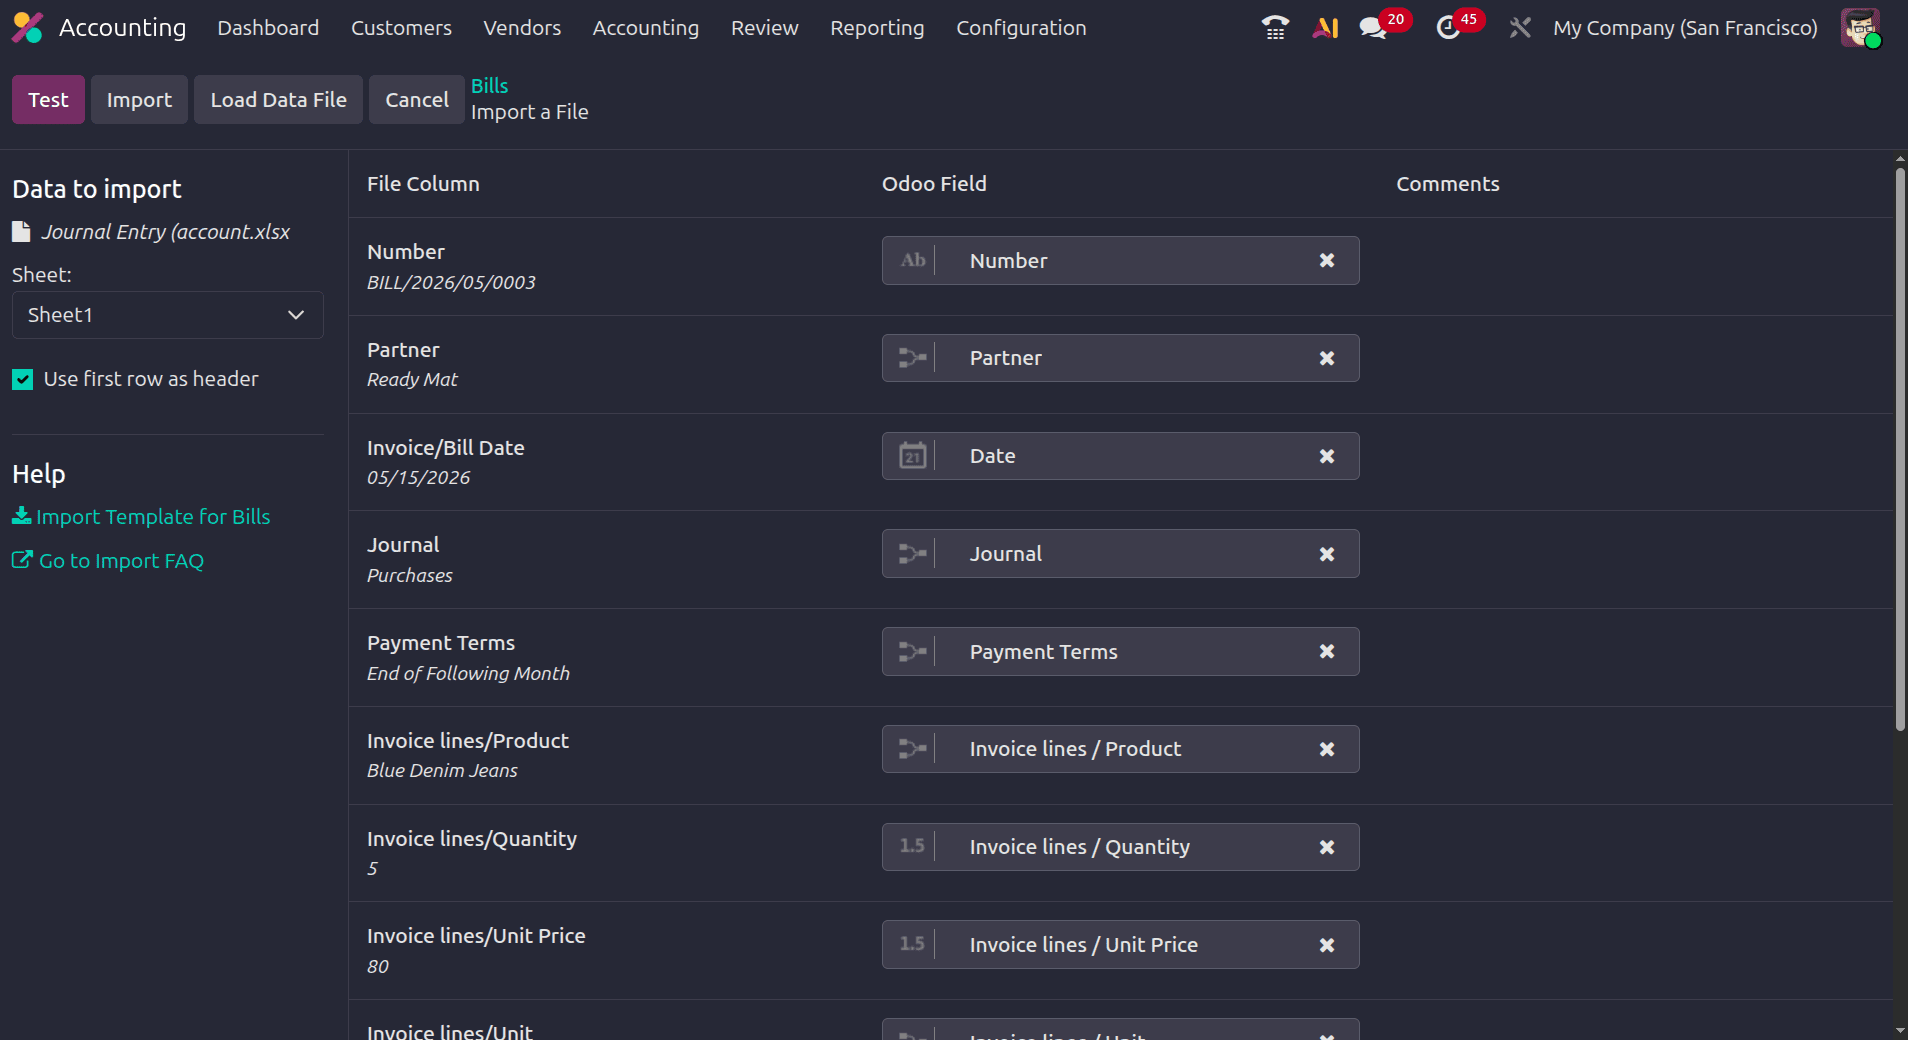Open the Journal Odoo field selector
The height and width of the screenshot is (1040, 1908).
coord(1120,554)
